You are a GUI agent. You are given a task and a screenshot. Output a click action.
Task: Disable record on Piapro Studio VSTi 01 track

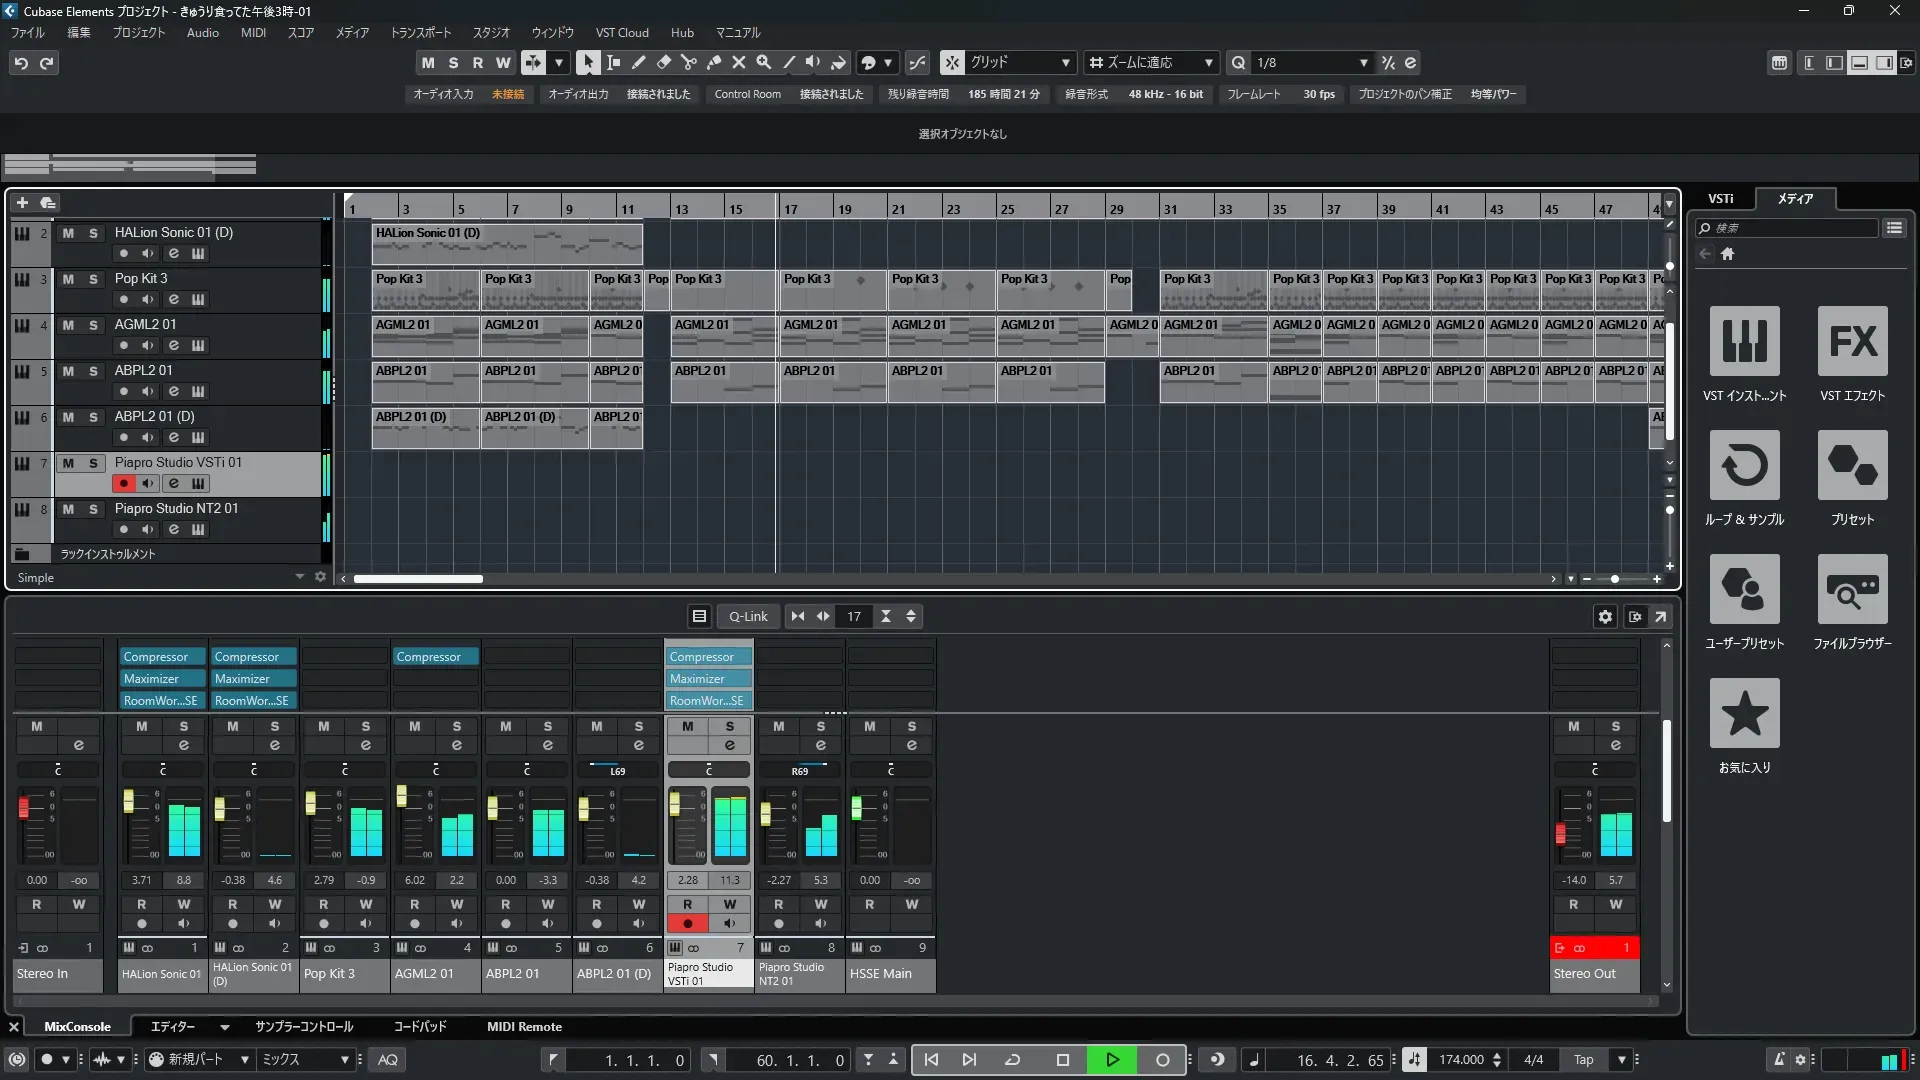coord(123,484)
